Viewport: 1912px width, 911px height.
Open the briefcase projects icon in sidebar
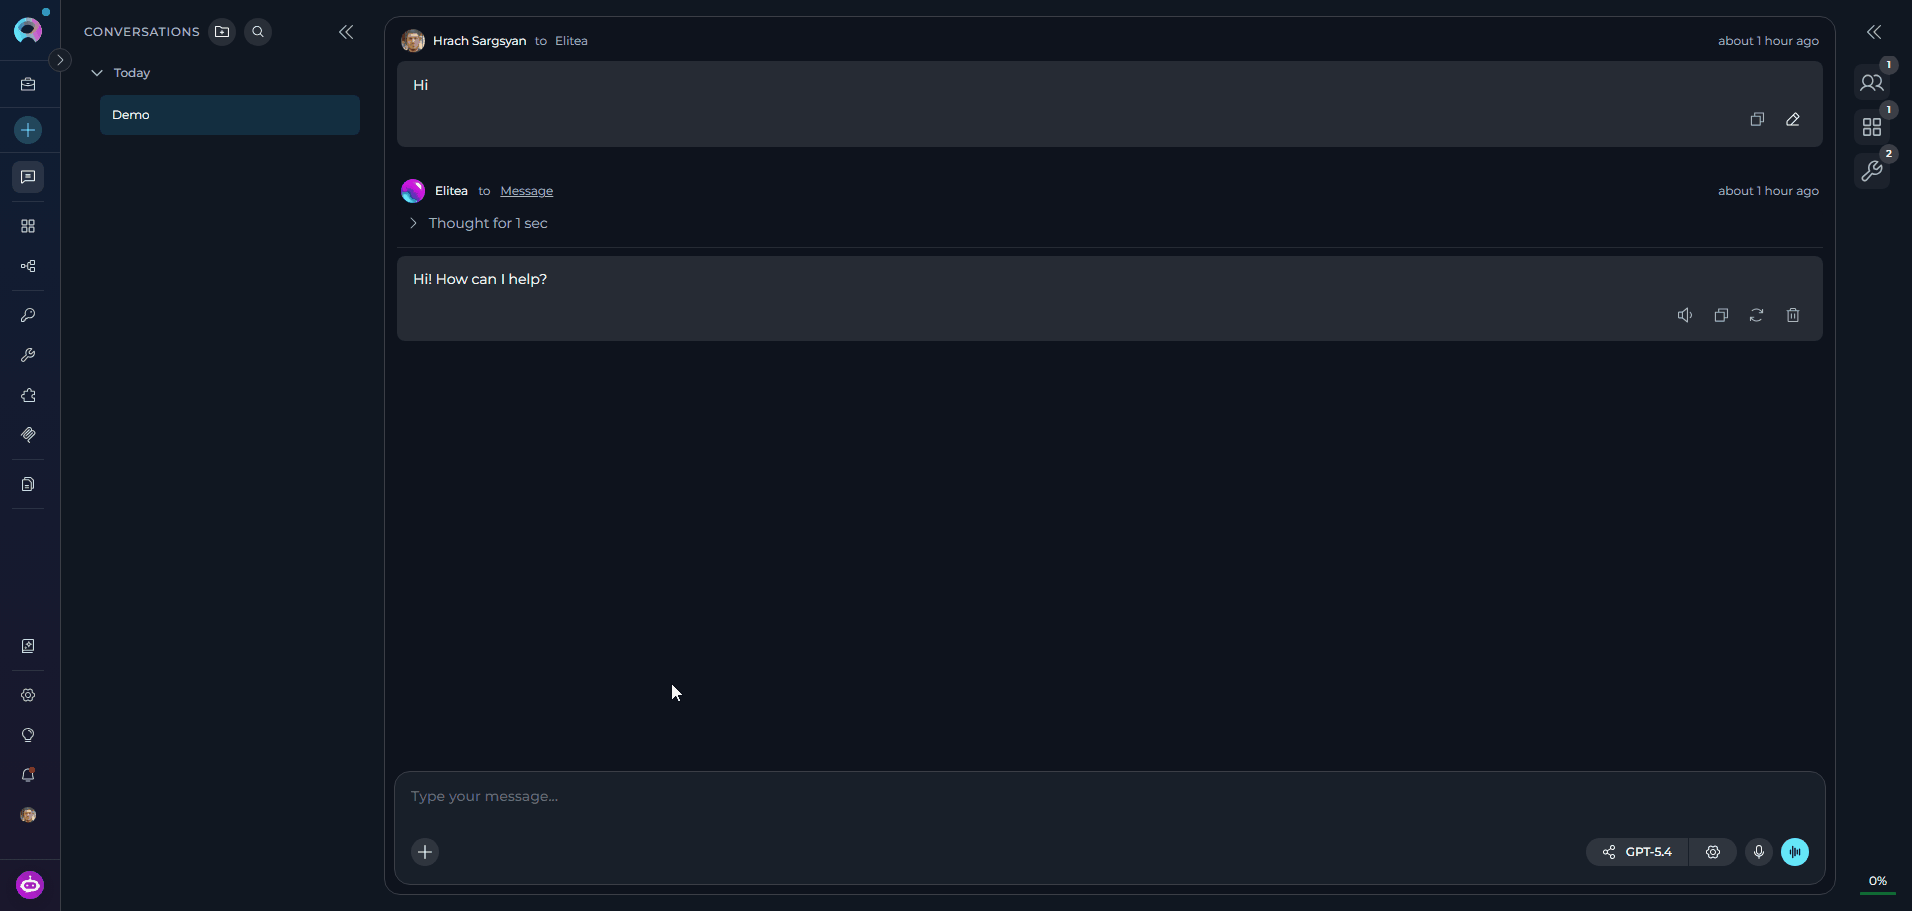click(x=28, y=85)
